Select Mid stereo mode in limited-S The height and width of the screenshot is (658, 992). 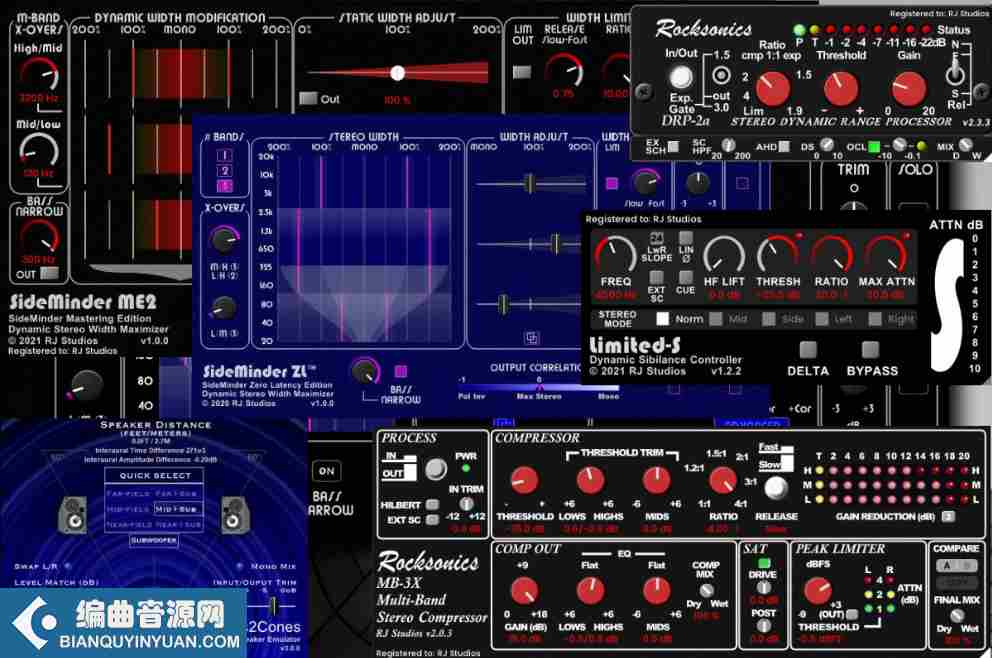716,319
